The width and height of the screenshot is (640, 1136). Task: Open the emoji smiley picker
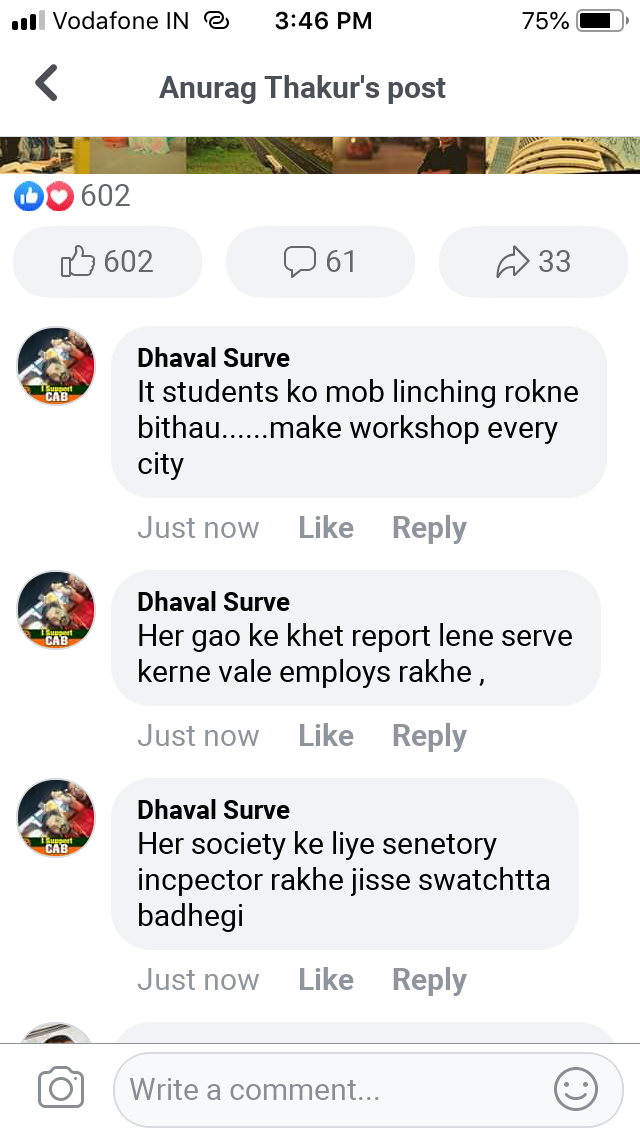coord(576,1089)
